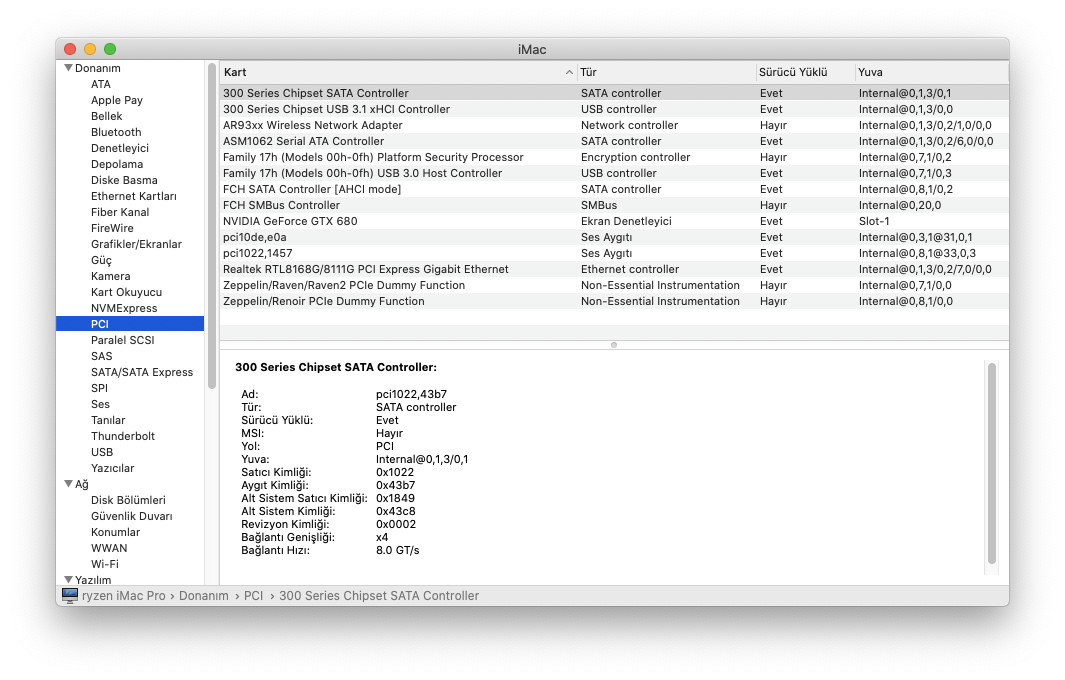Select AR93xx Wireless Network Adapter row

click(x=313, y=125)
